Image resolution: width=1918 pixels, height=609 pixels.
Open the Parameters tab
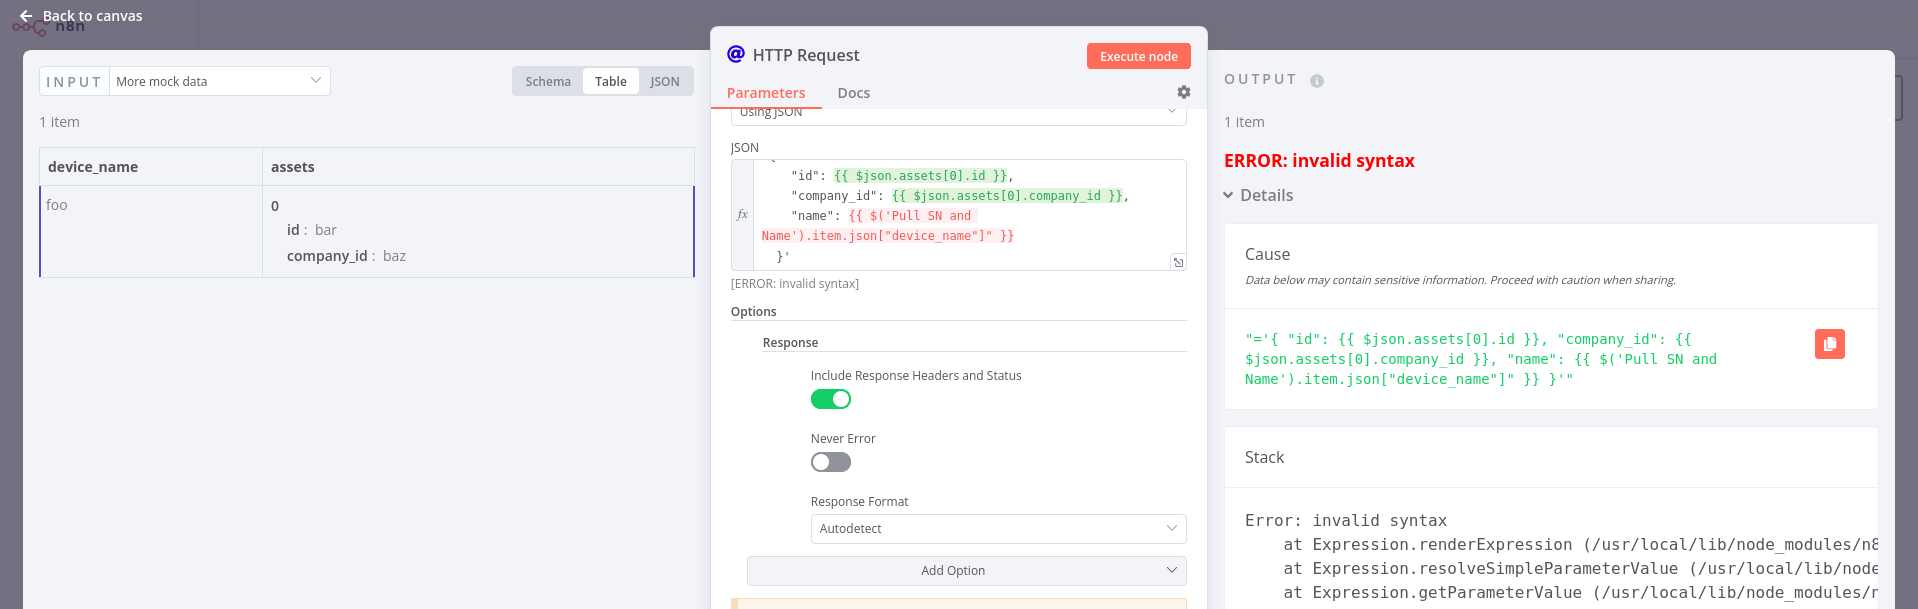click(765, 93)
